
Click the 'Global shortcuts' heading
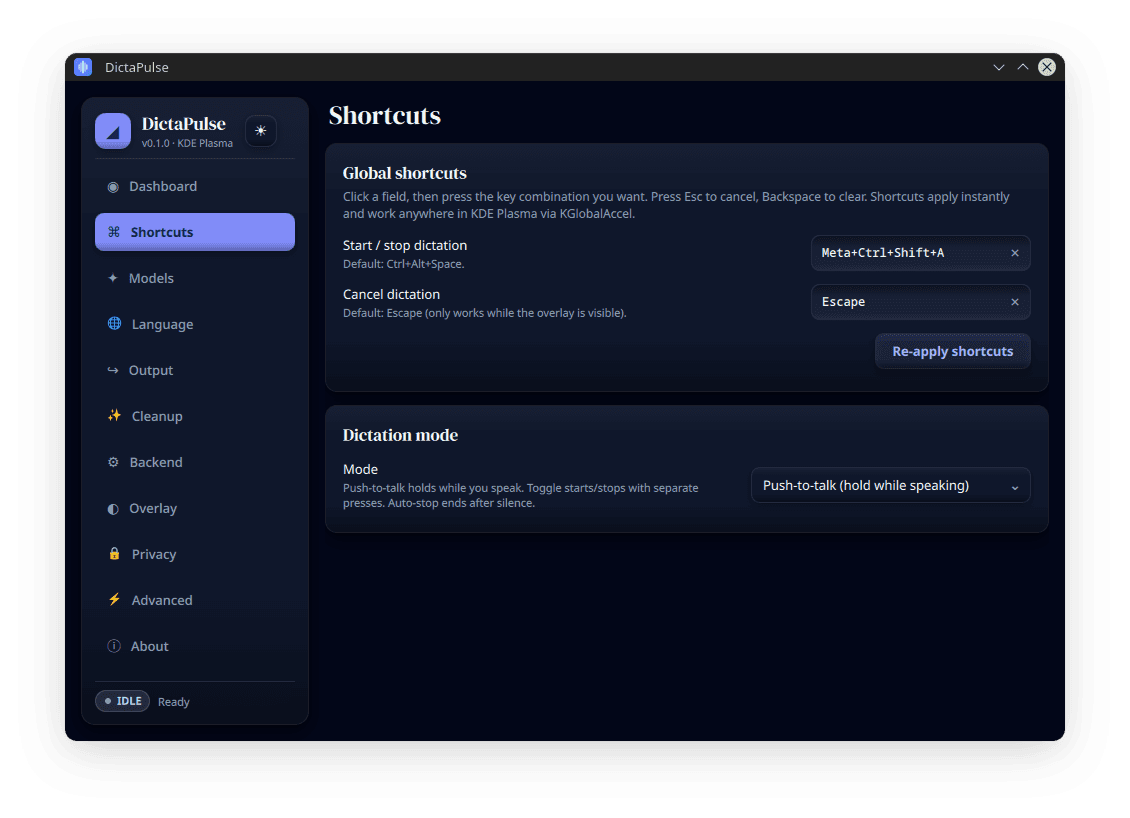coord(404,173)
